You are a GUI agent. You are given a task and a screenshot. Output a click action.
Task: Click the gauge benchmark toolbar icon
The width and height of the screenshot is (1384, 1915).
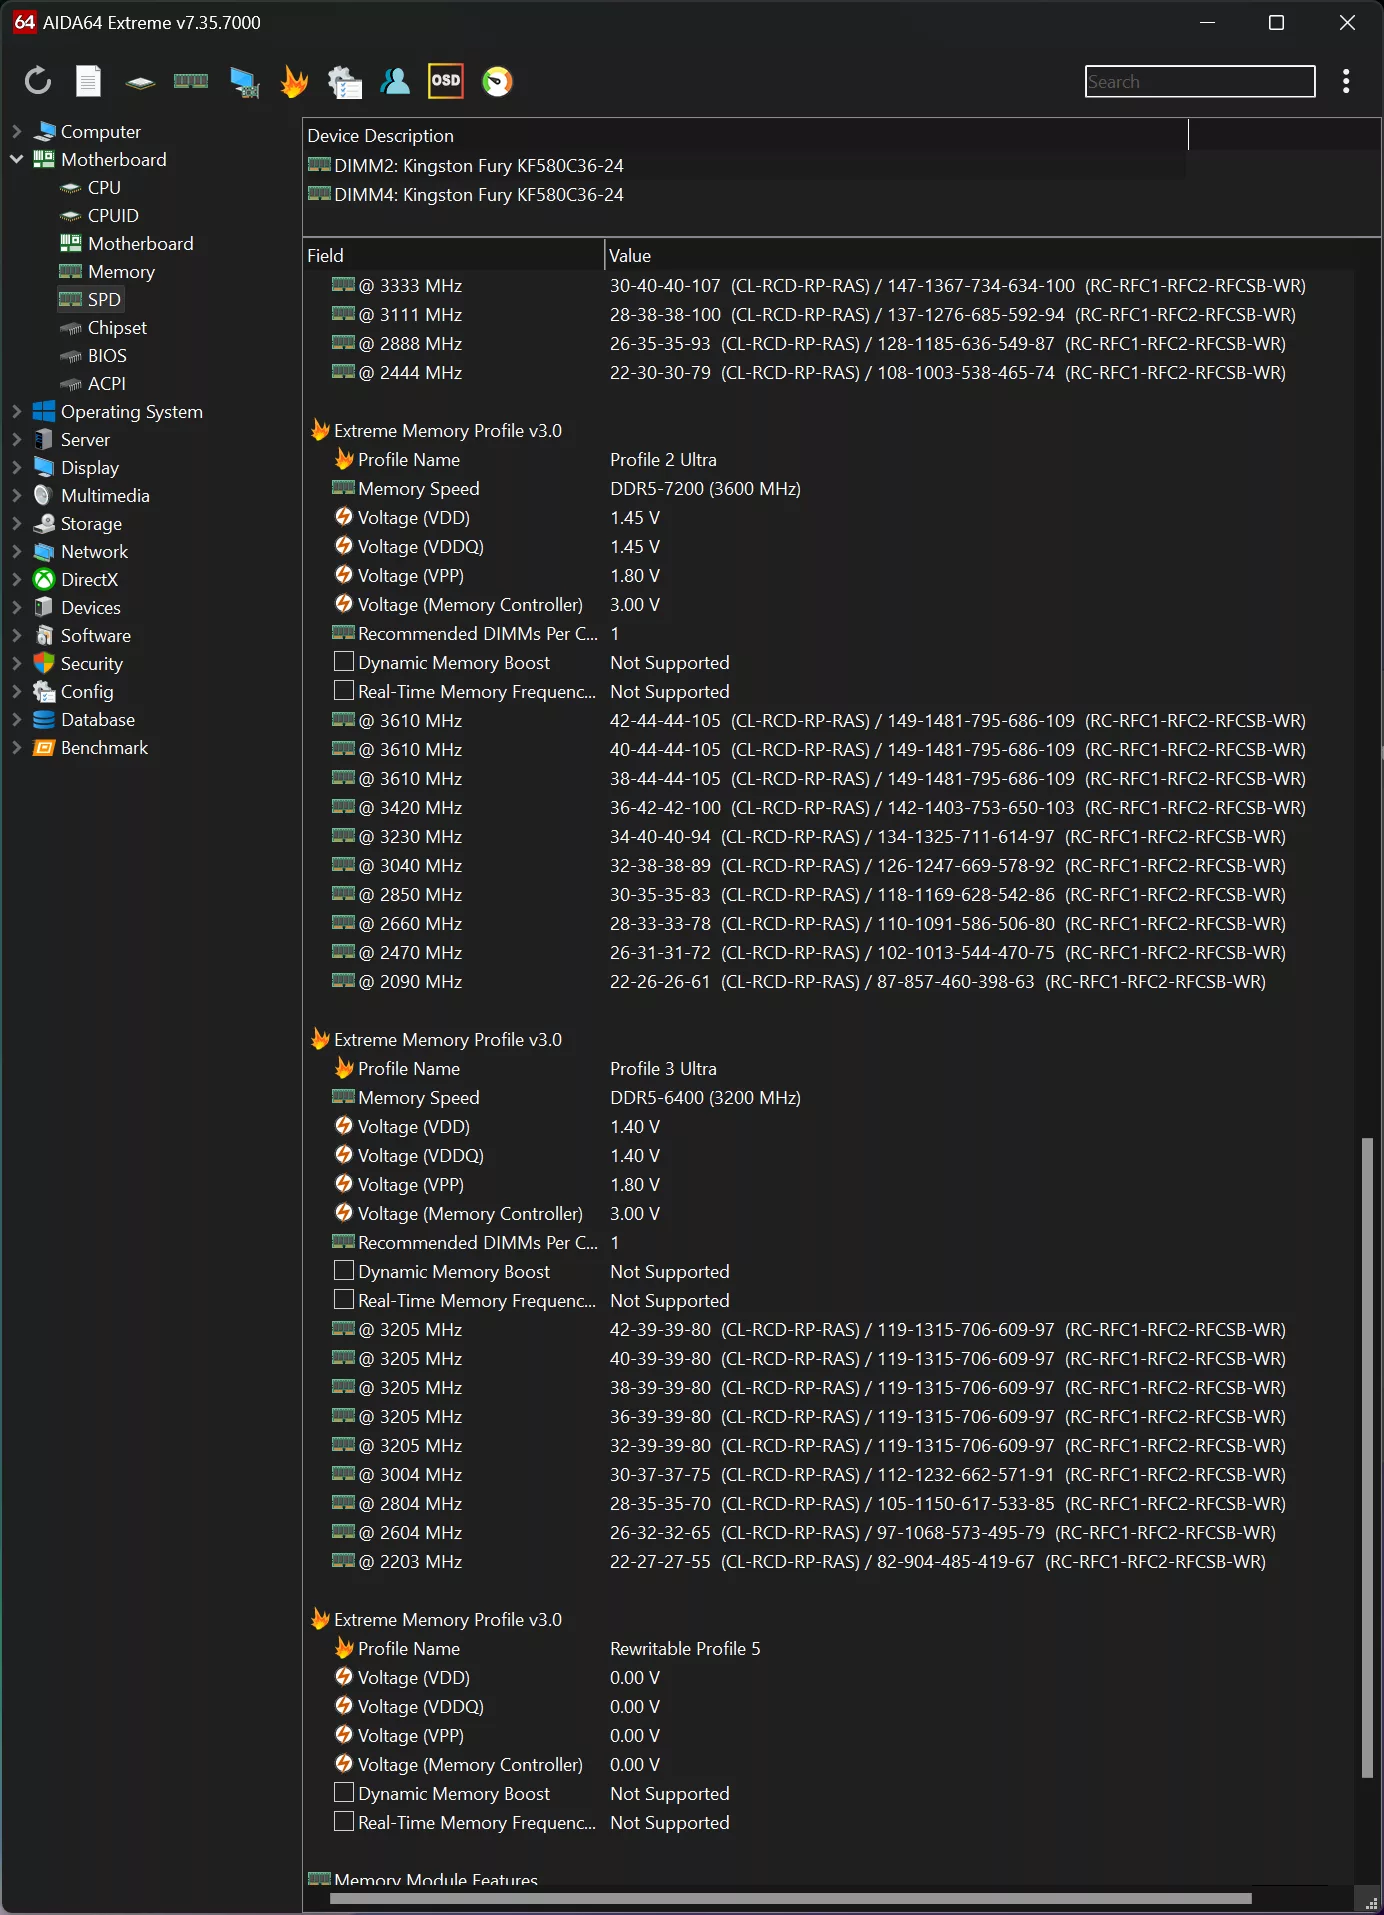pos(497,81)
